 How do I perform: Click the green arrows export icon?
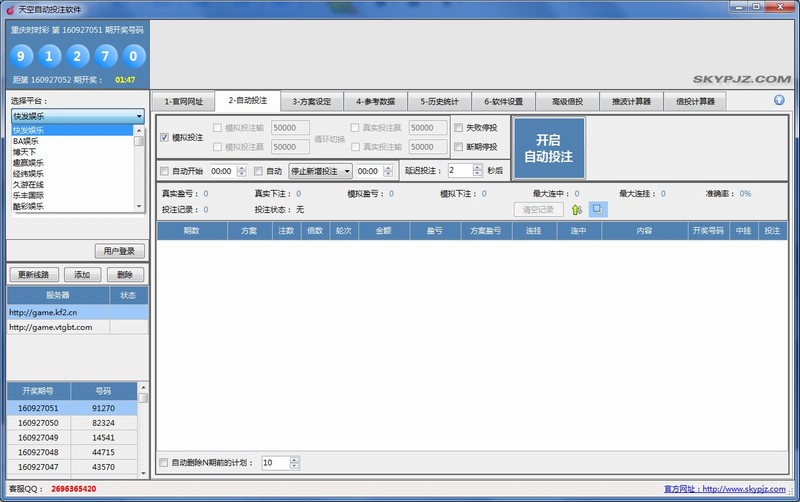pyautogui.click(x=577, y=209)
